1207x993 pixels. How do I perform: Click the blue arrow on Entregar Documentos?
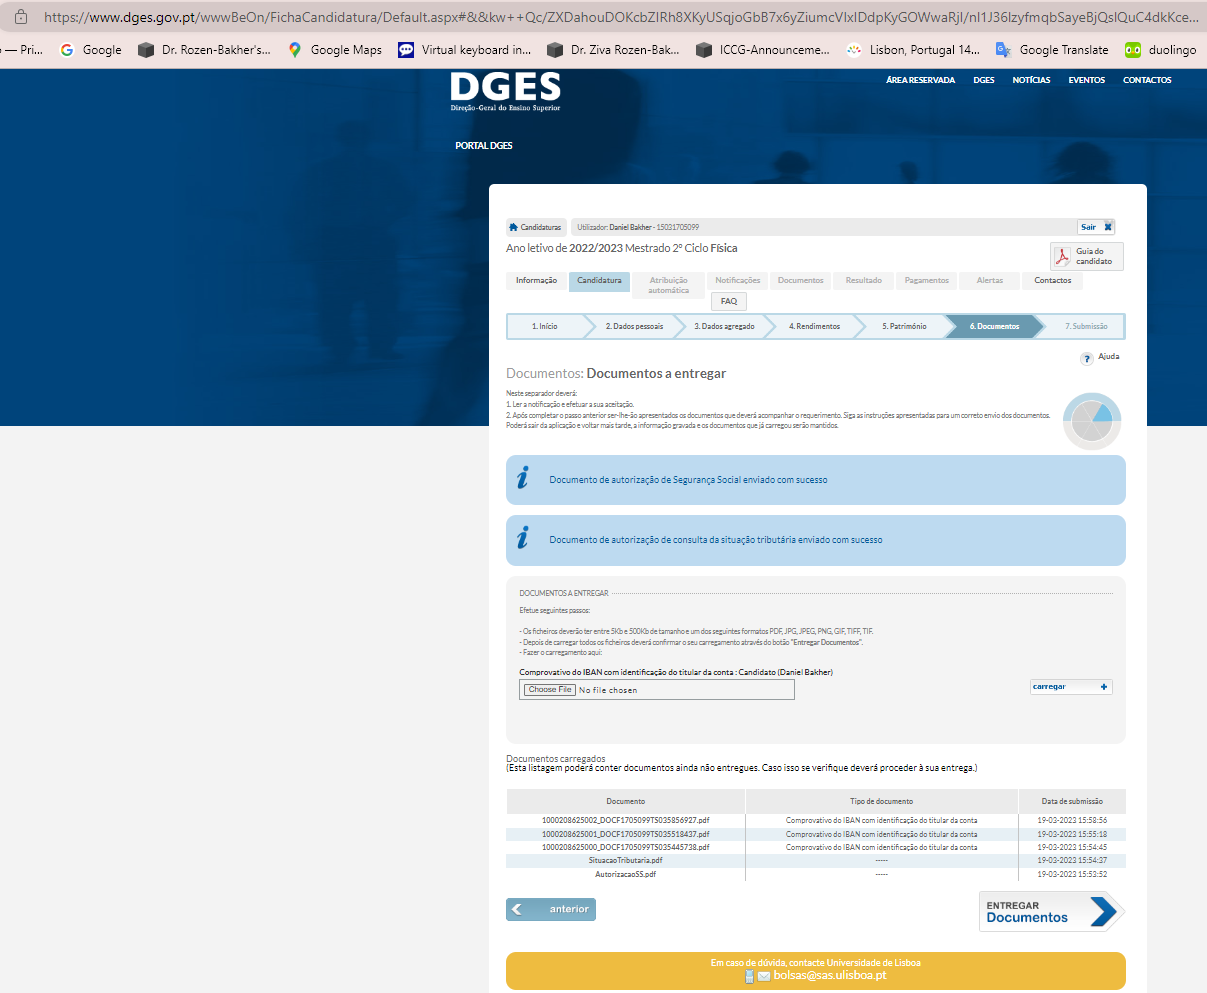[x=1103, y=912]
